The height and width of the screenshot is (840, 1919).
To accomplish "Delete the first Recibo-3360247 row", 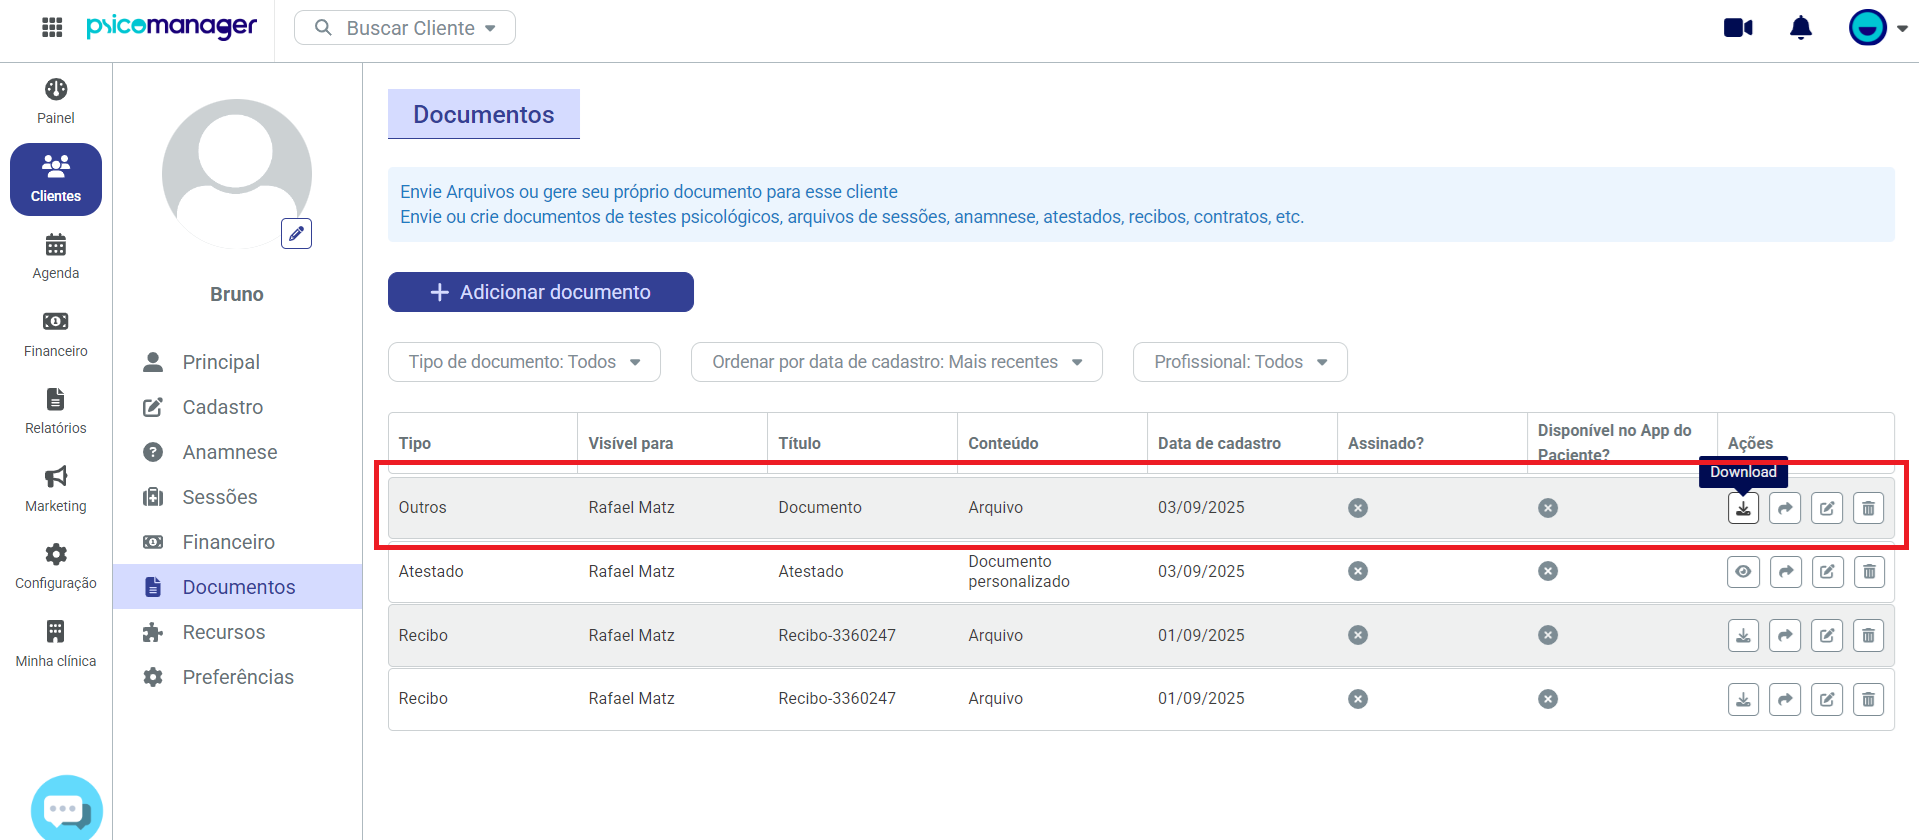I will tap(1868, 635).
